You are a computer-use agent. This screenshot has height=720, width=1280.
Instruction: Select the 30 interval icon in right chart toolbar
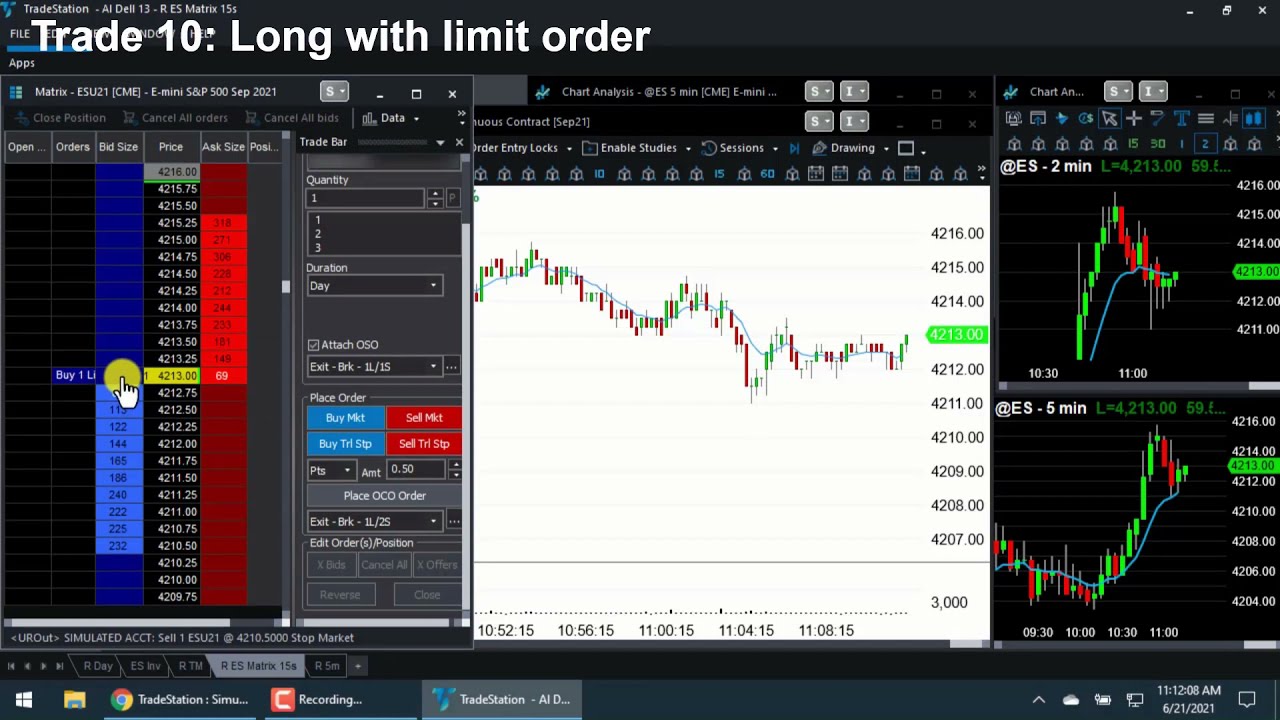click(1157, 144)
